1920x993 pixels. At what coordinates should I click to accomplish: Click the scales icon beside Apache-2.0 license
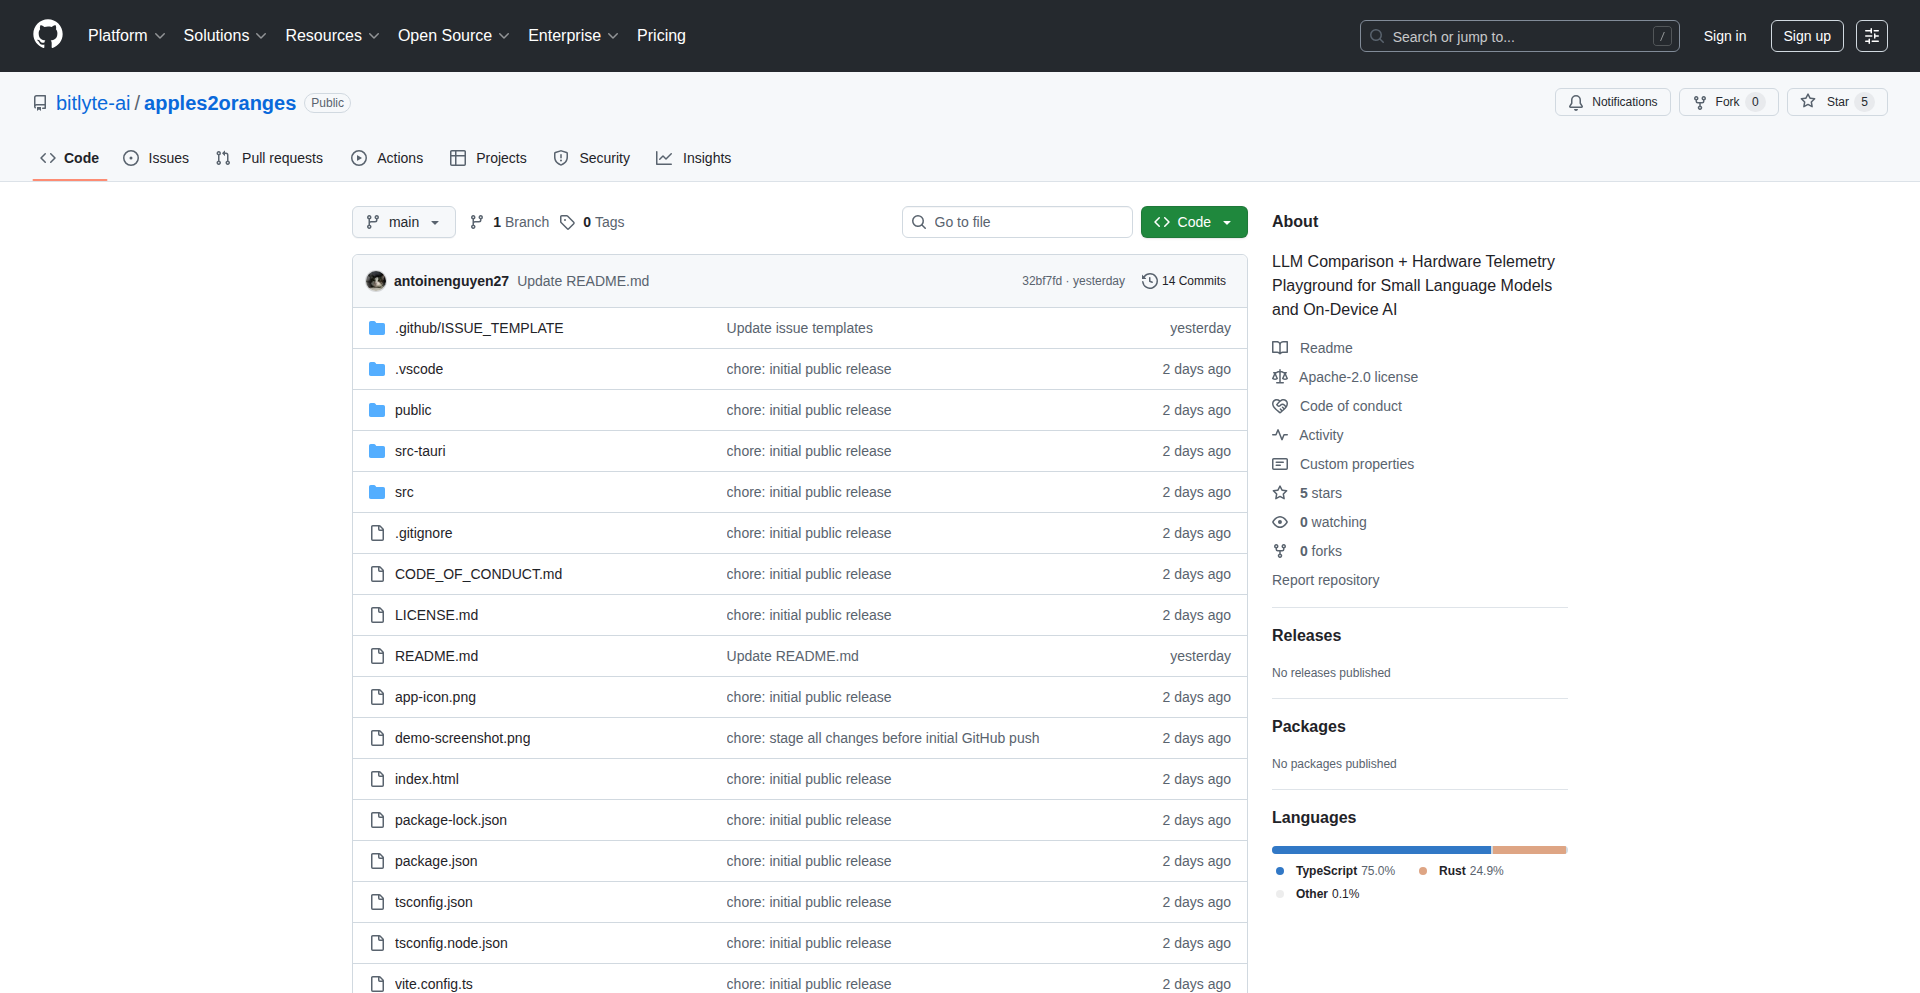1280,377
